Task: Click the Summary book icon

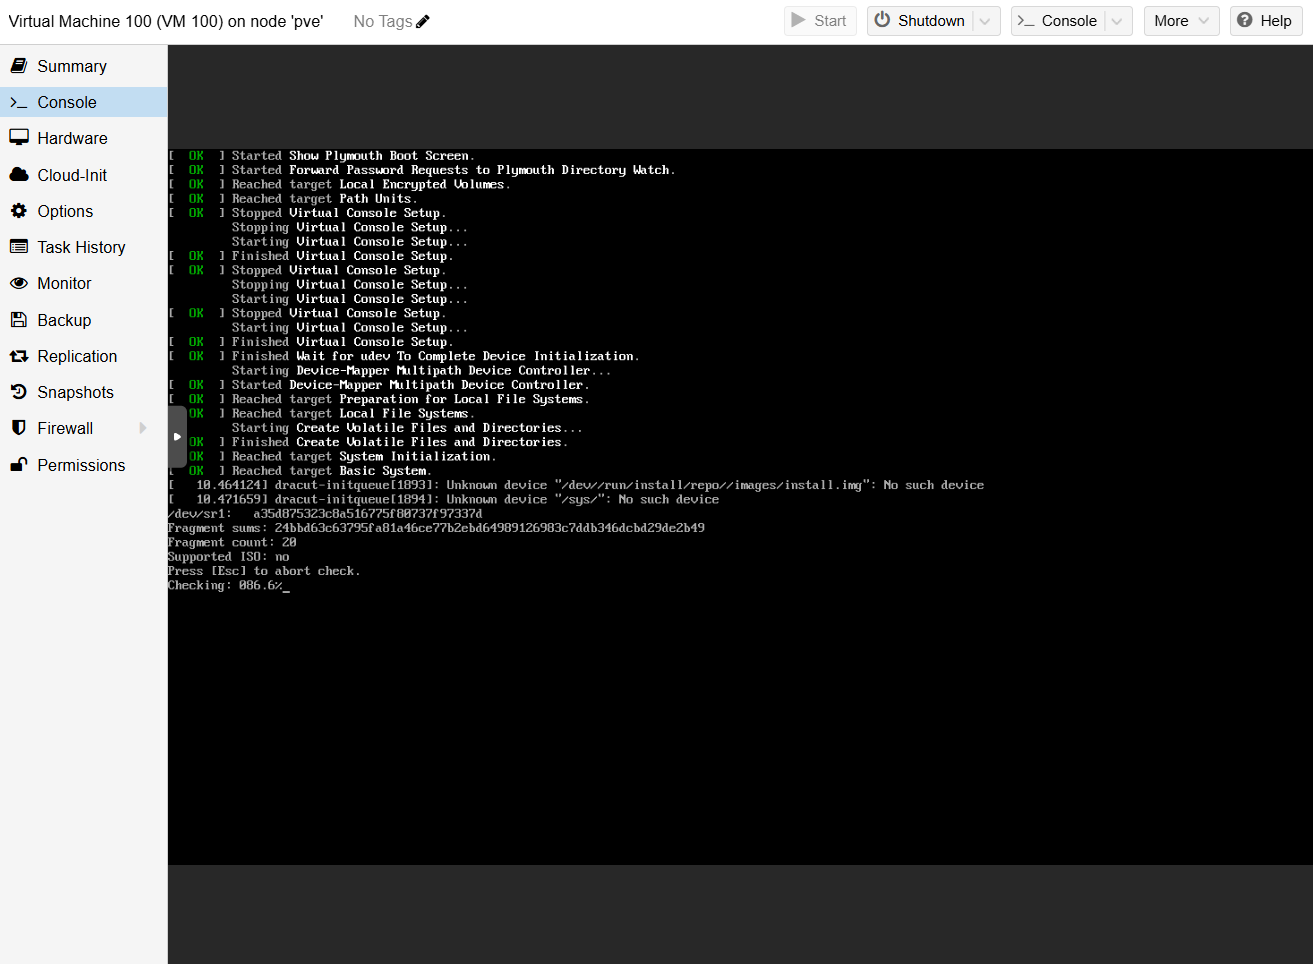Action: pyautogui.click(x=19, y=66)
